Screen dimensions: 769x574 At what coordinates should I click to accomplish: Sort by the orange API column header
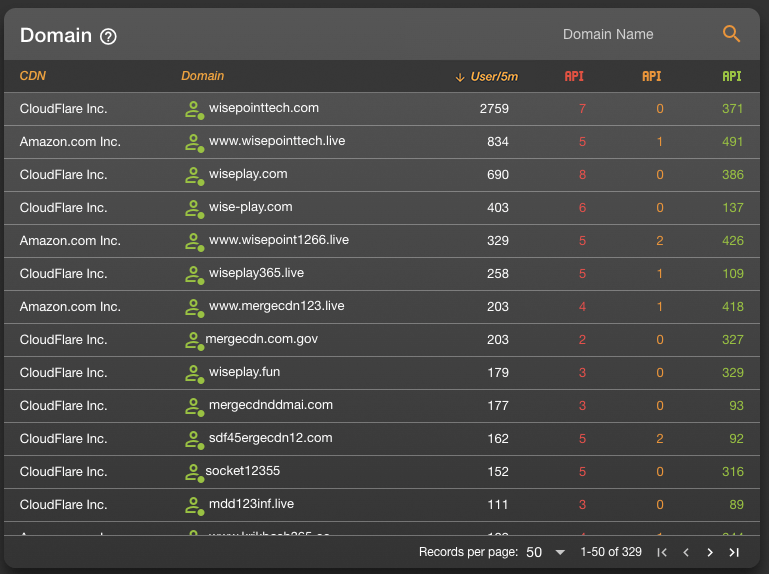coord(652,77)
